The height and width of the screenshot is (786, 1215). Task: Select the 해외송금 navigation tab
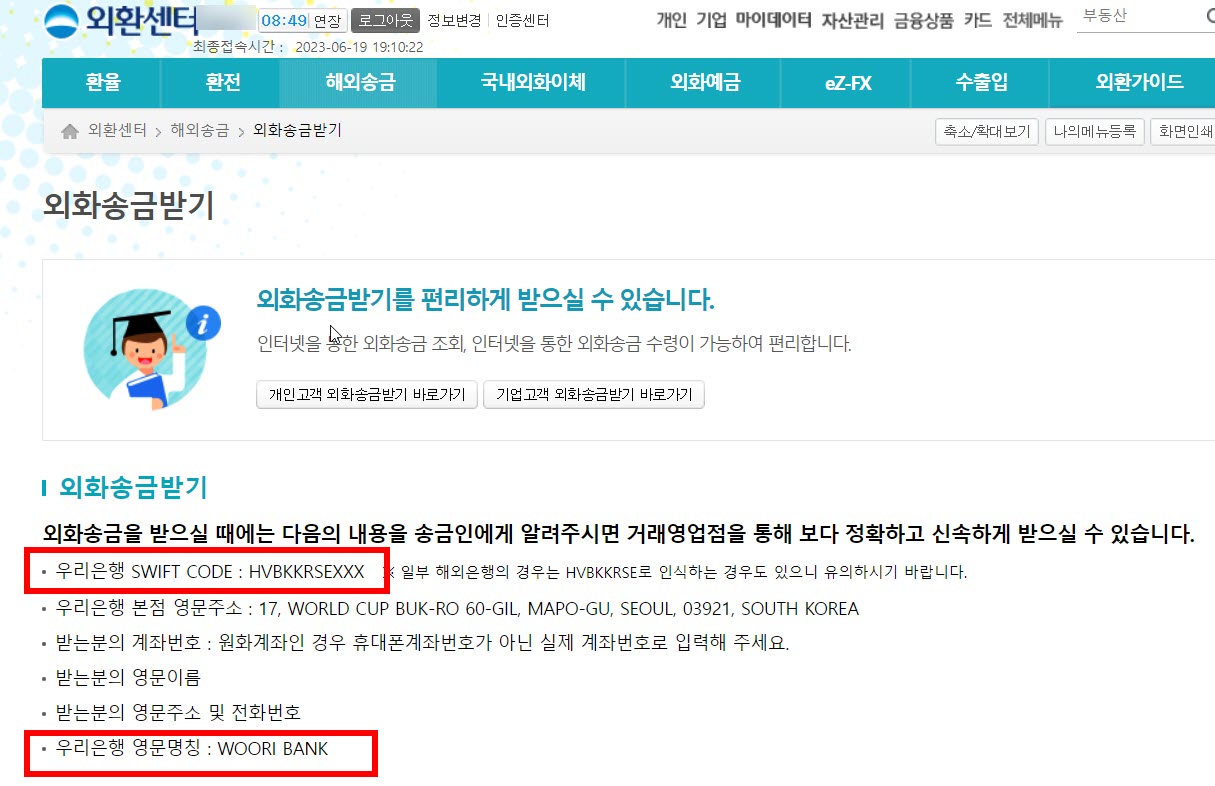(x=360, y=83)
